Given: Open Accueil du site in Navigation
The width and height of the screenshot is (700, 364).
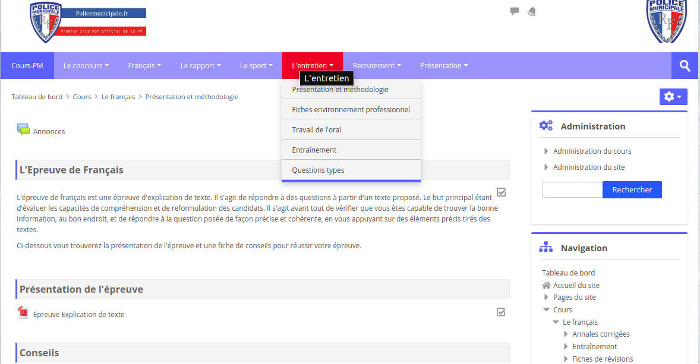Looking at the screenshot, I should pyautogui.click(x=576, y=285).
